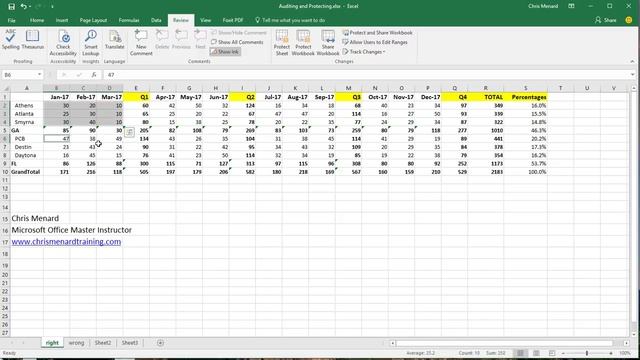Toggle Show/Hide Comment

[x=239, y=32]
